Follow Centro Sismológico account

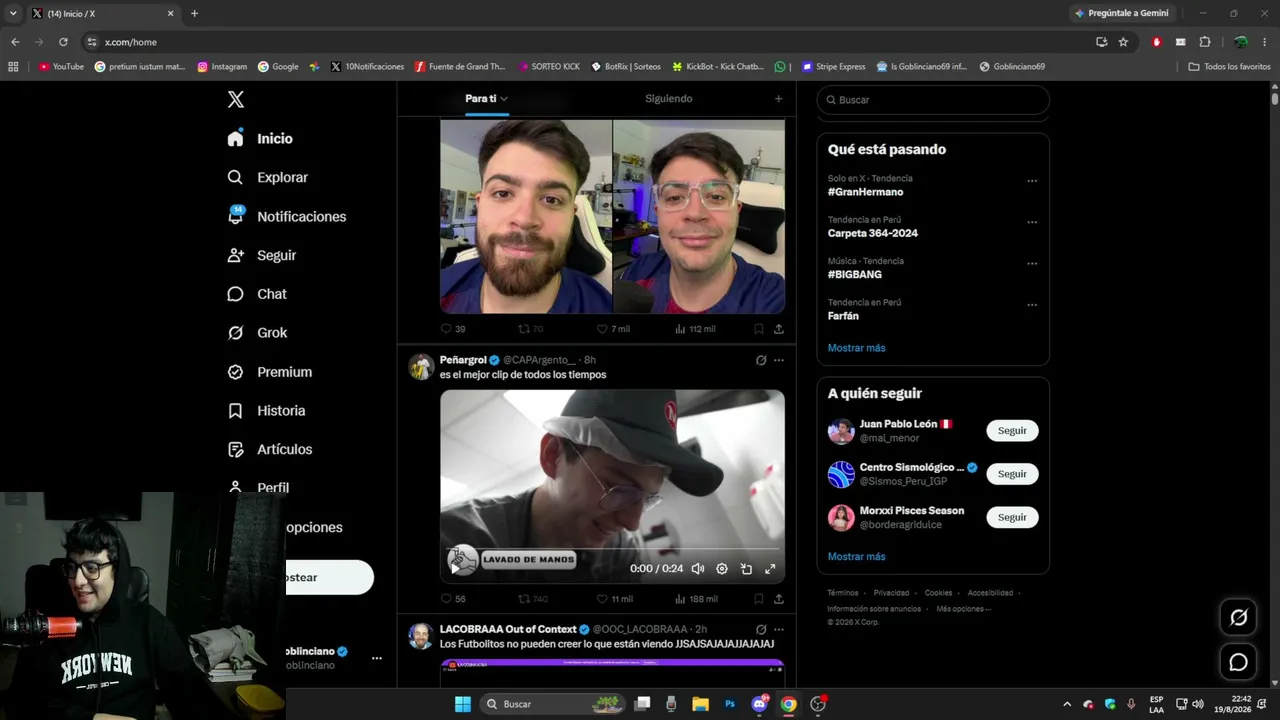tap(1012, 474)
